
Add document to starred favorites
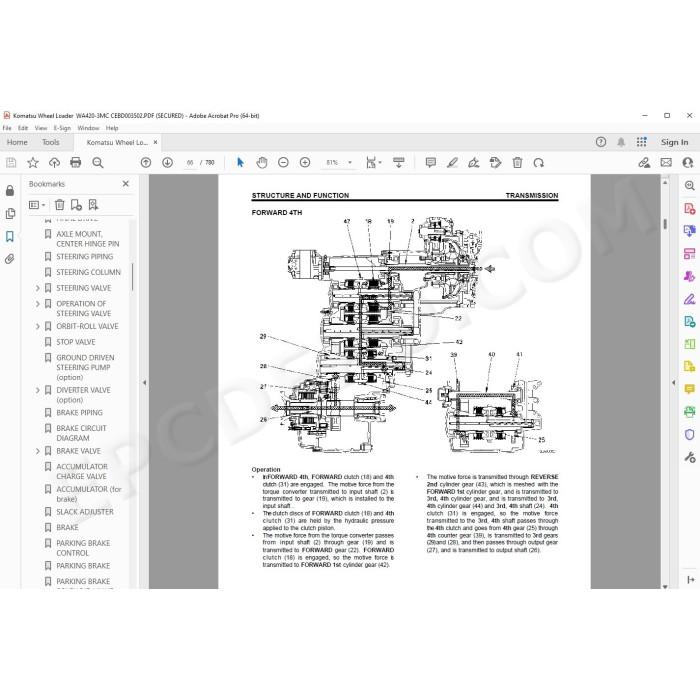[x=33, y=163]
